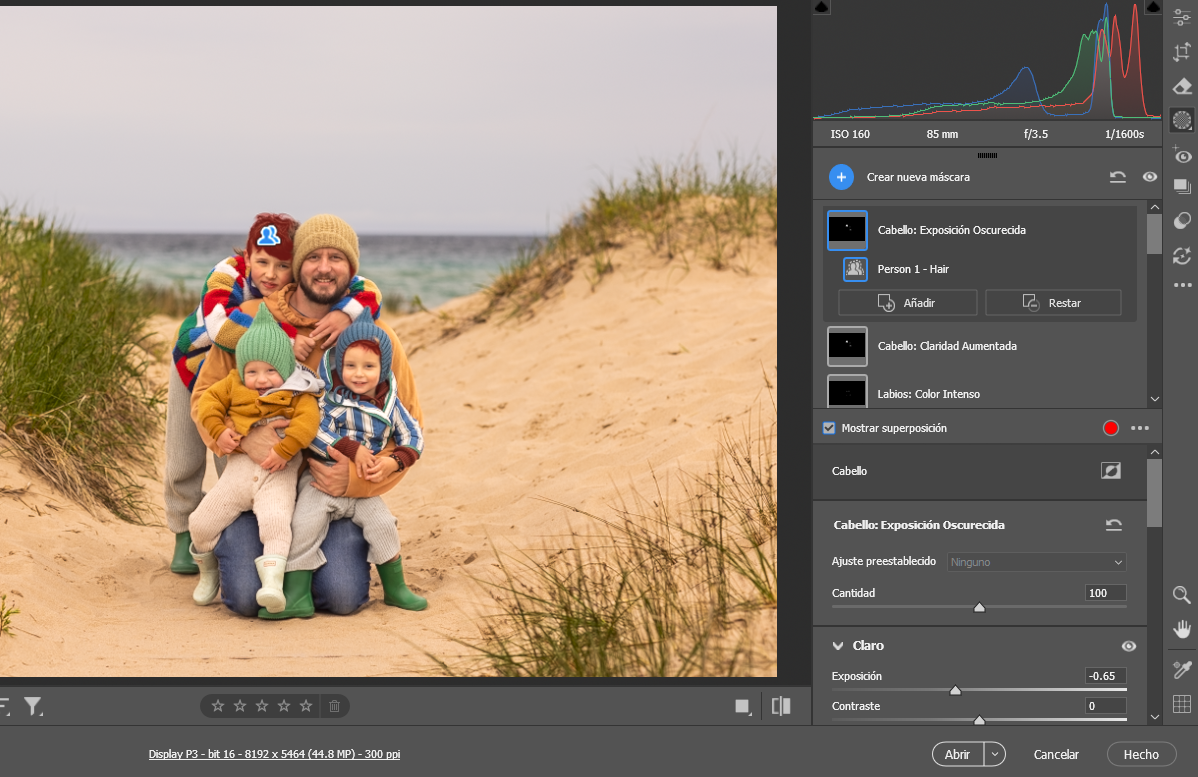Select the Cabello: Claridad Aumentada mask
Image resolution: width=1198 pixels, height=777 pixels.
point(946,346)
